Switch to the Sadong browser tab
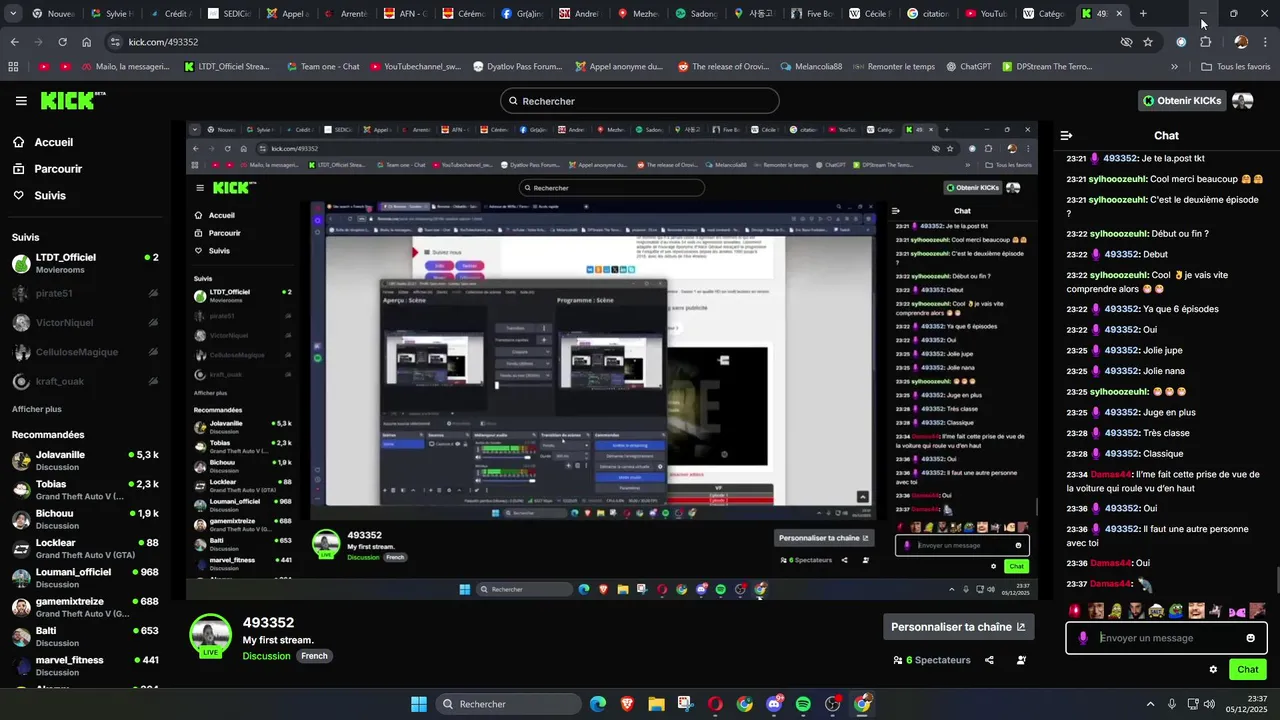Image resolution: width=1280 pixels, height=720 pixels. coord(697,14)
